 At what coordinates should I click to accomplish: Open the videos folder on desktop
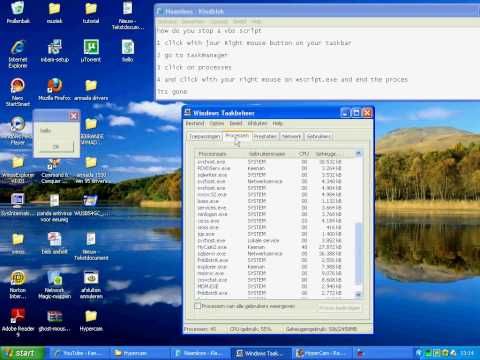tap(18, 243)
